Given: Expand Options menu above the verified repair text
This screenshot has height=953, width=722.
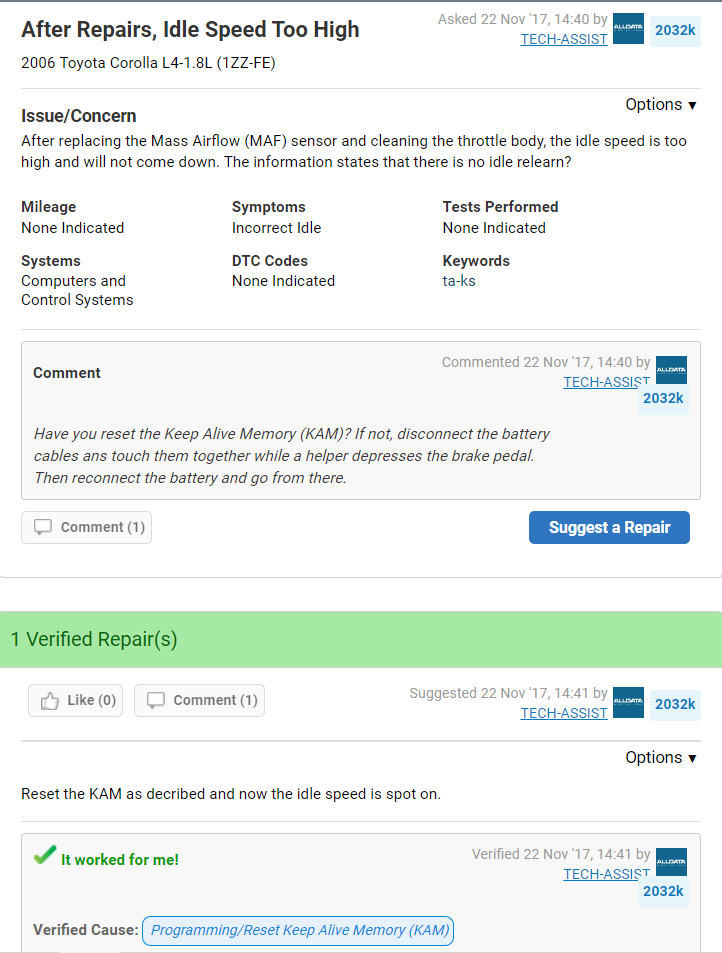Looking at the screenshot, I should 660,758.
